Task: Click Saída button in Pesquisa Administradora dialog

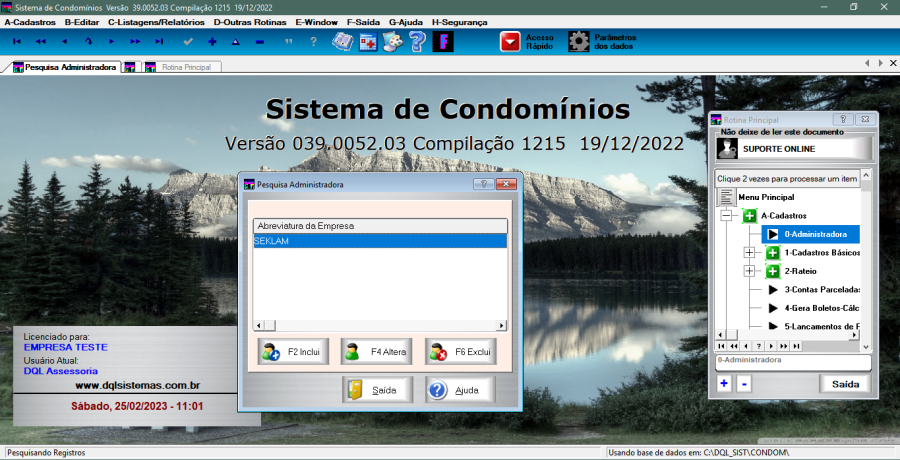Action: tap(375, 390)
